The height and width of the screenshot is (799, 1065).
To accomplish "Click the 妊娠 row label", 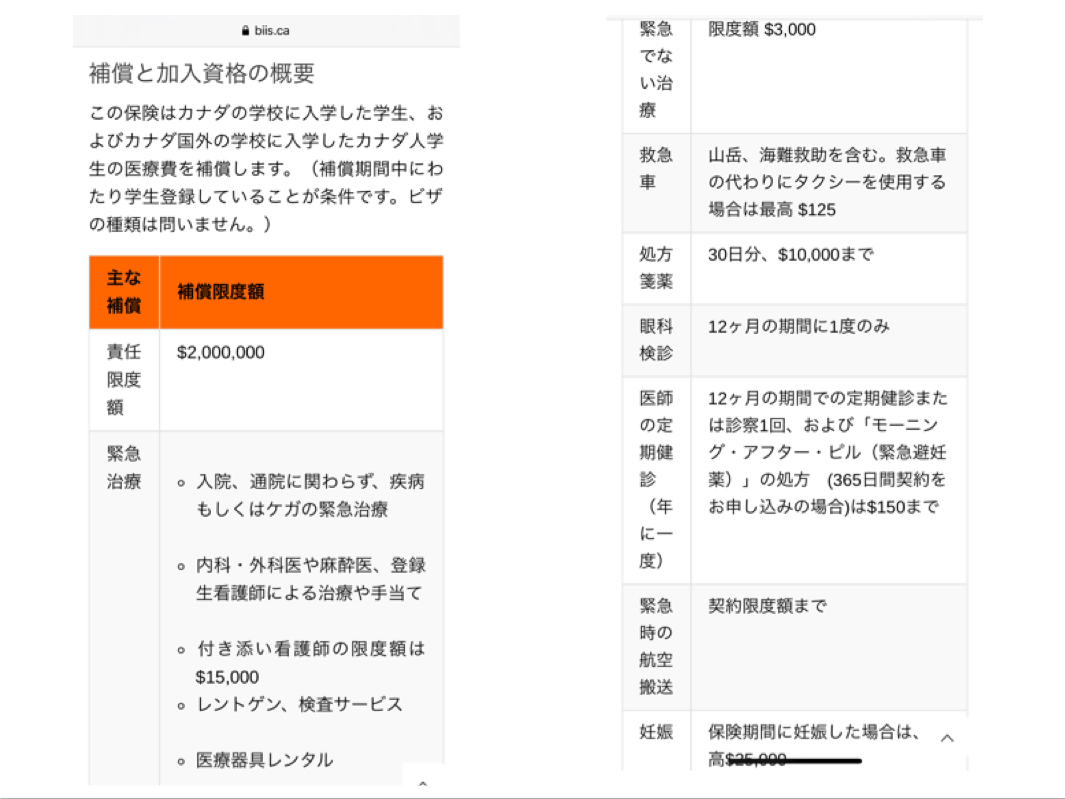I will (x=656, y=732).
